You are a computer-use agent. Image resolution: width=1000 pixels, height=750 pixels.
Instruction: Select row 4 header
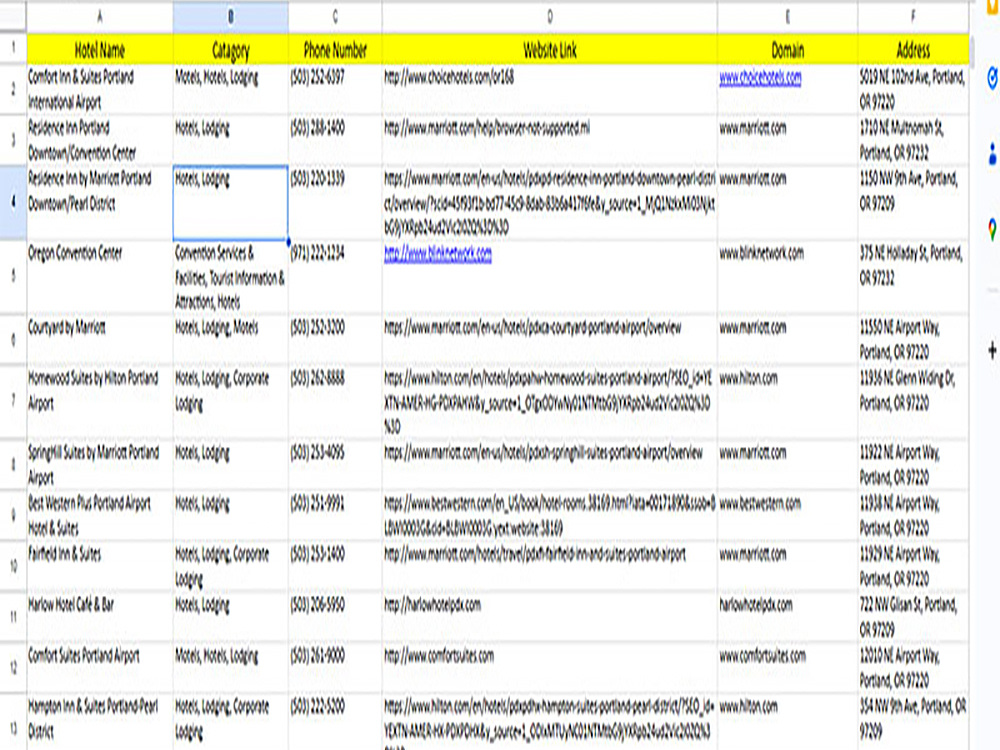click(13, 203)
